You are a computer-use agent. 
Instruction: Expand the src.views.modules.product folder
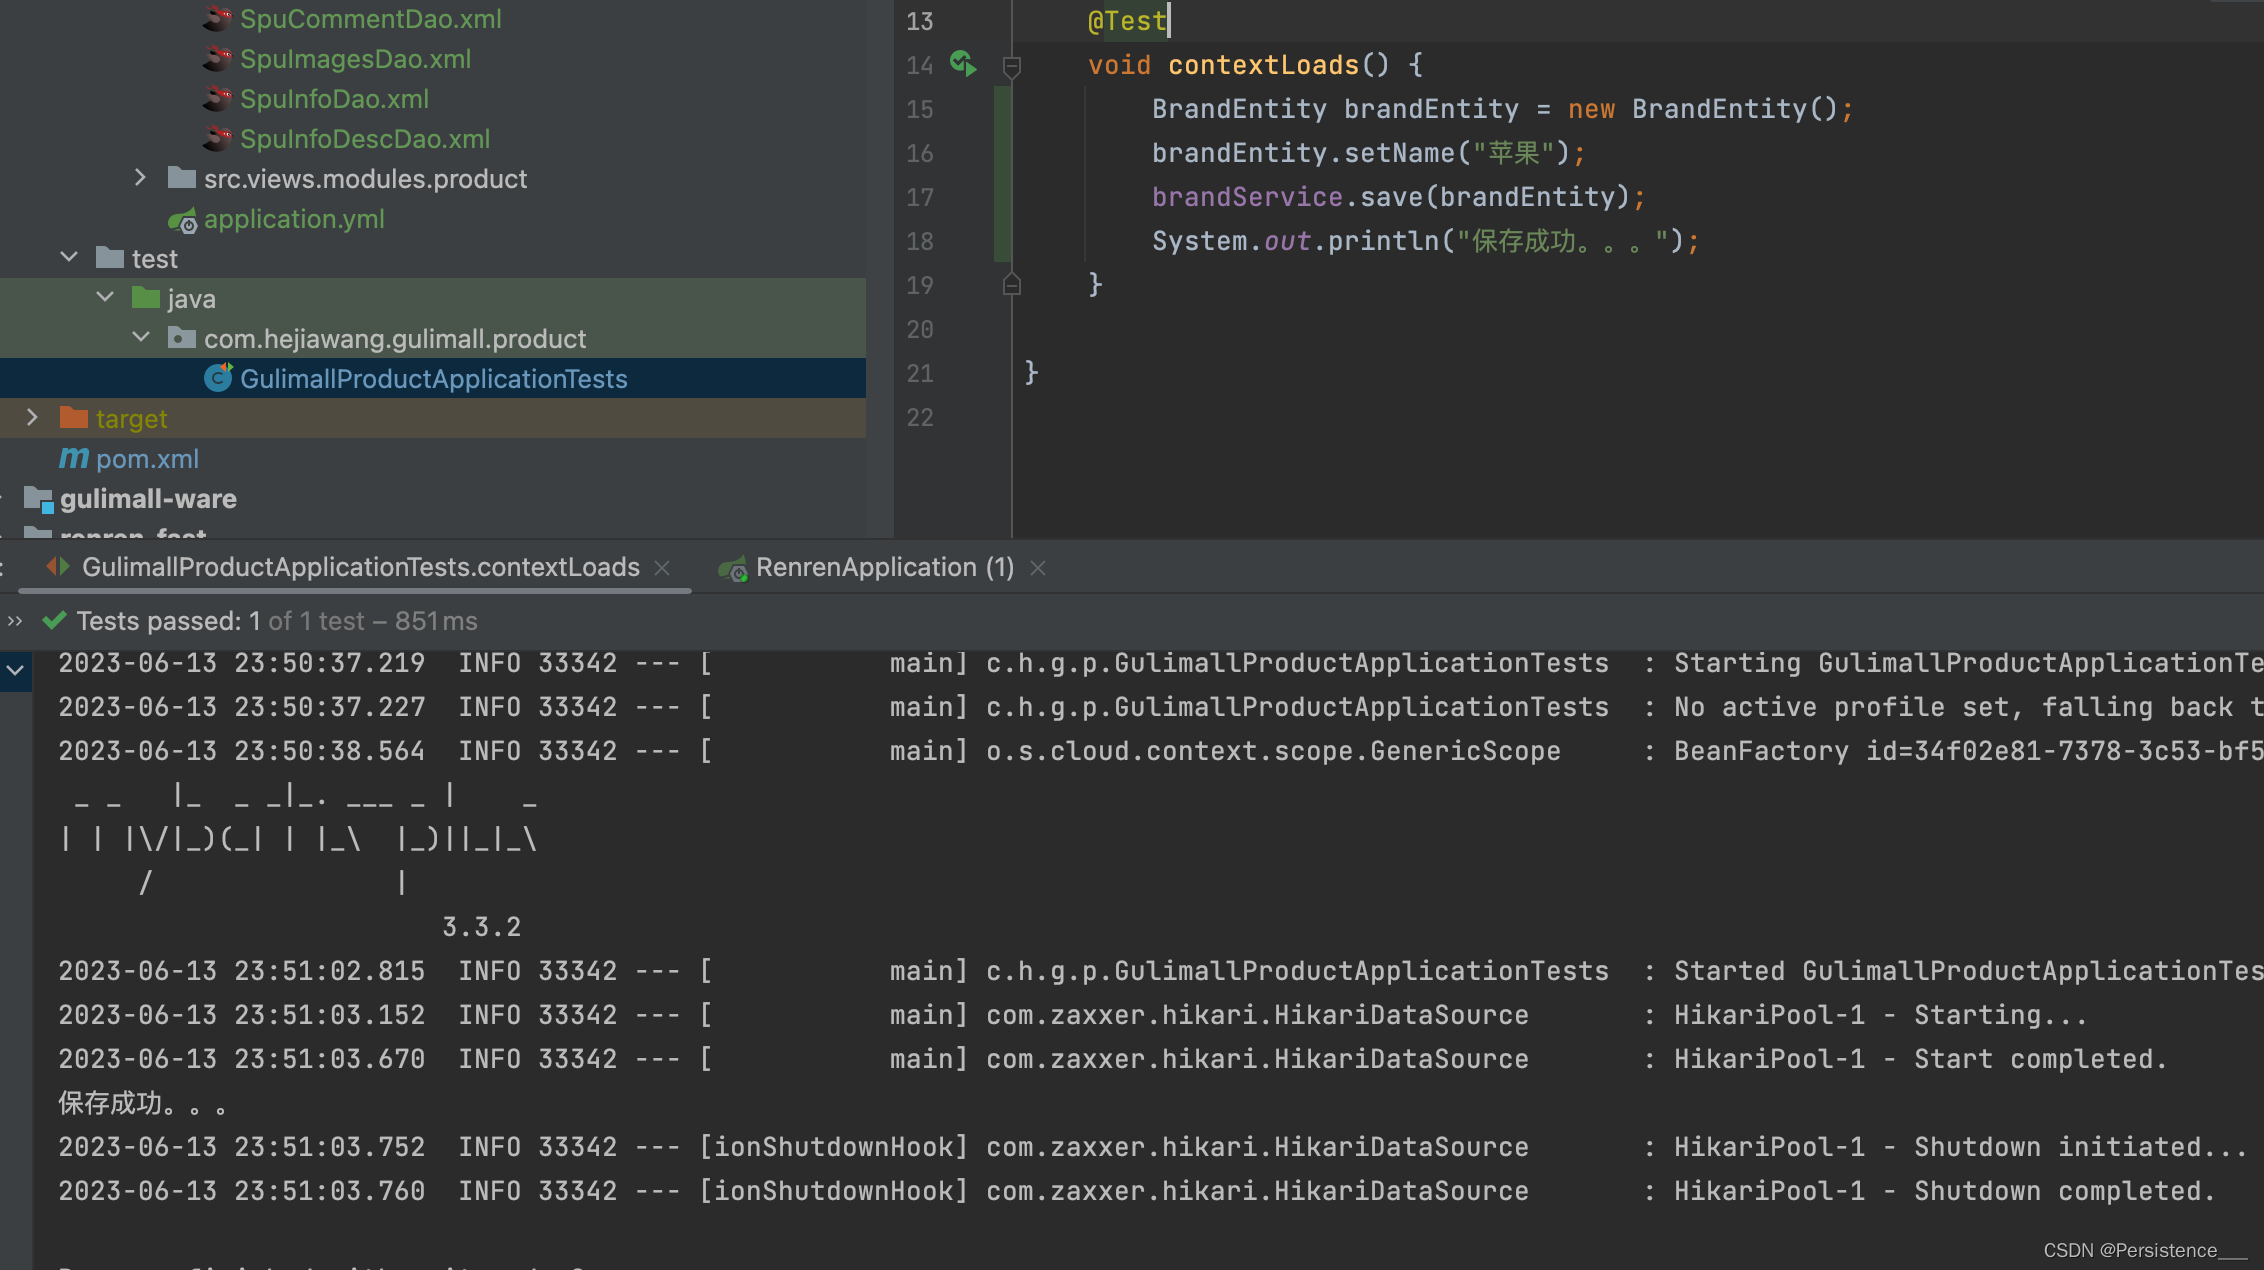pyautogui.click(x=140, y=178)
